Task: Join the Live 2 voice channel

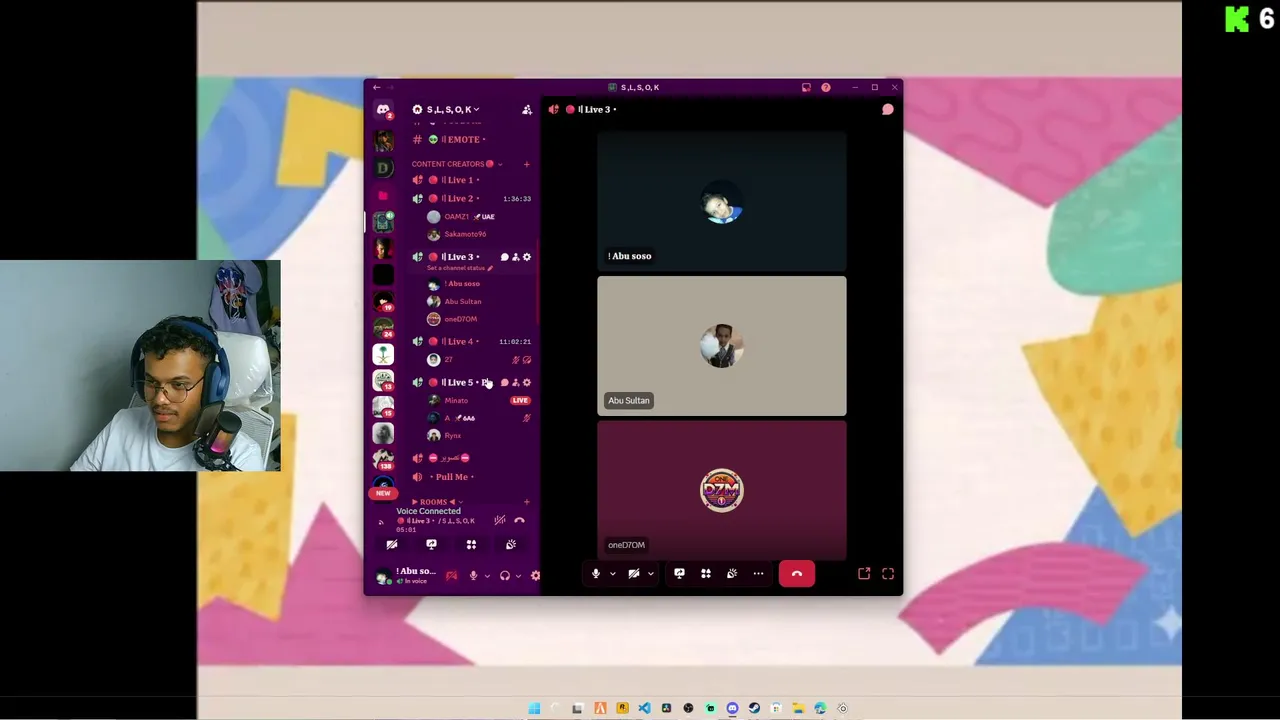Action: (x=470, y=198)
